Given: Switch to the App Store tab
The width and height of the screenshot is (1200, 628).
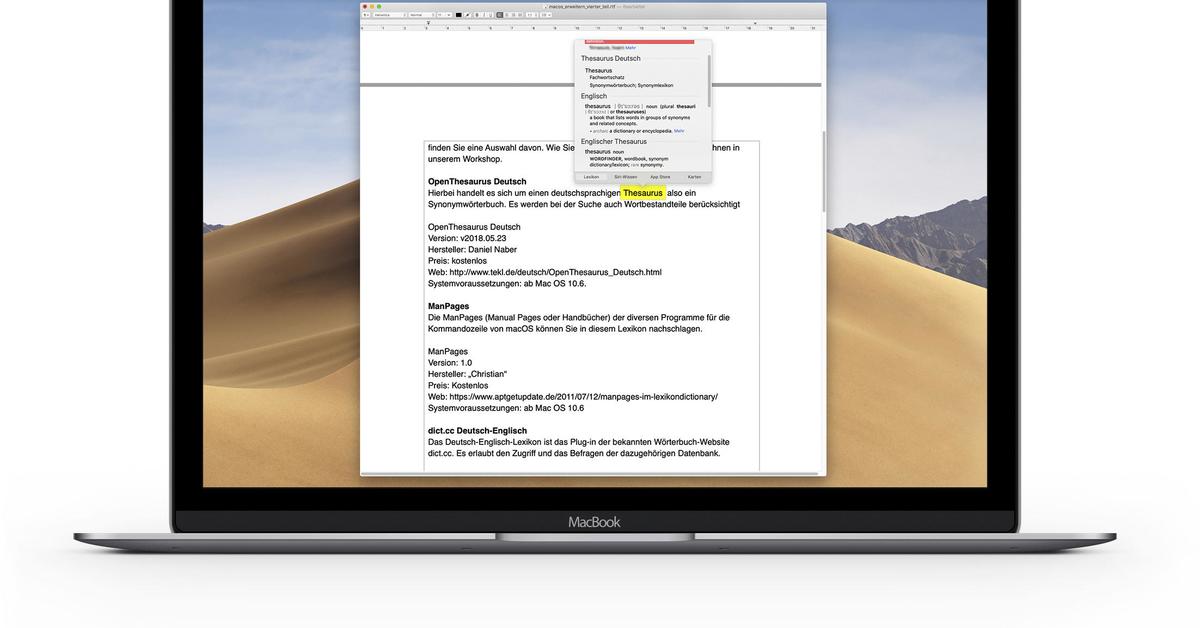Looking at the screenshot, I should [660, 177].
